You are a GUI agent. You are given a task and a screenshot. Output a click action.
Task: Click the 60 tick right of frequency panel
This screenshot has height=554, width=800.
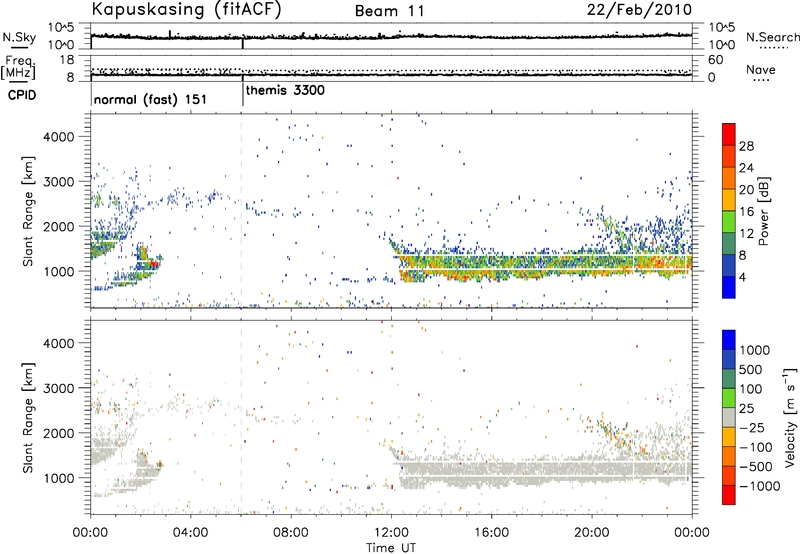pos(715,60)
